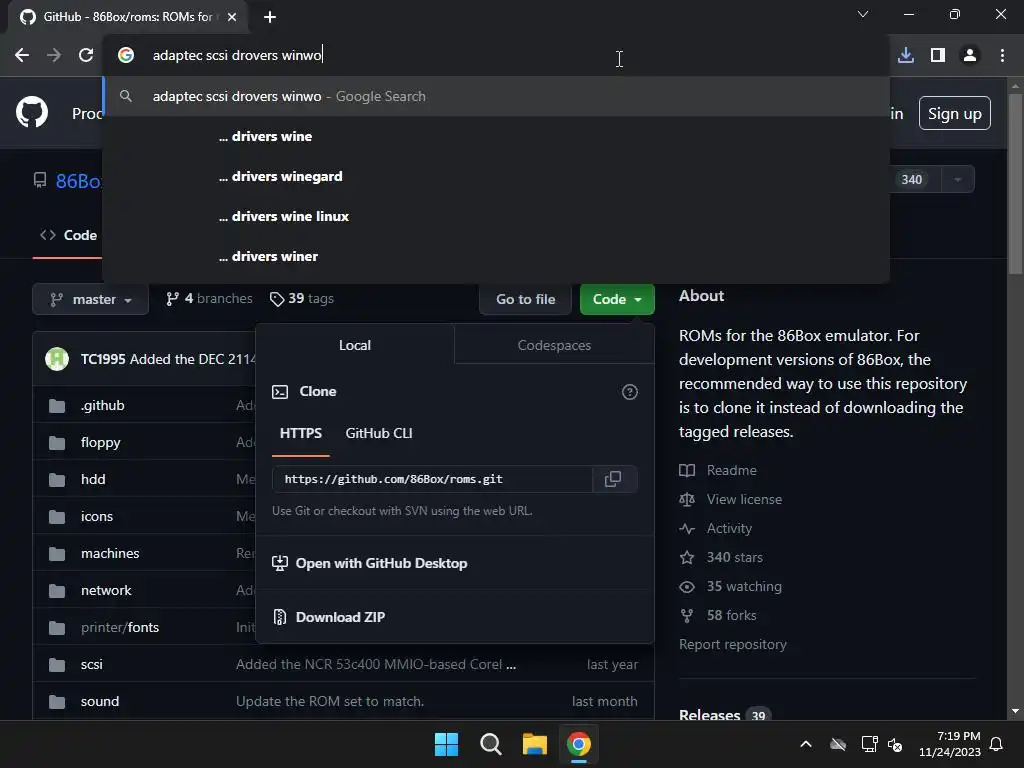1024x768 pixels.
Task: Click the browser back arrow
Action: [x=22, y=56]
